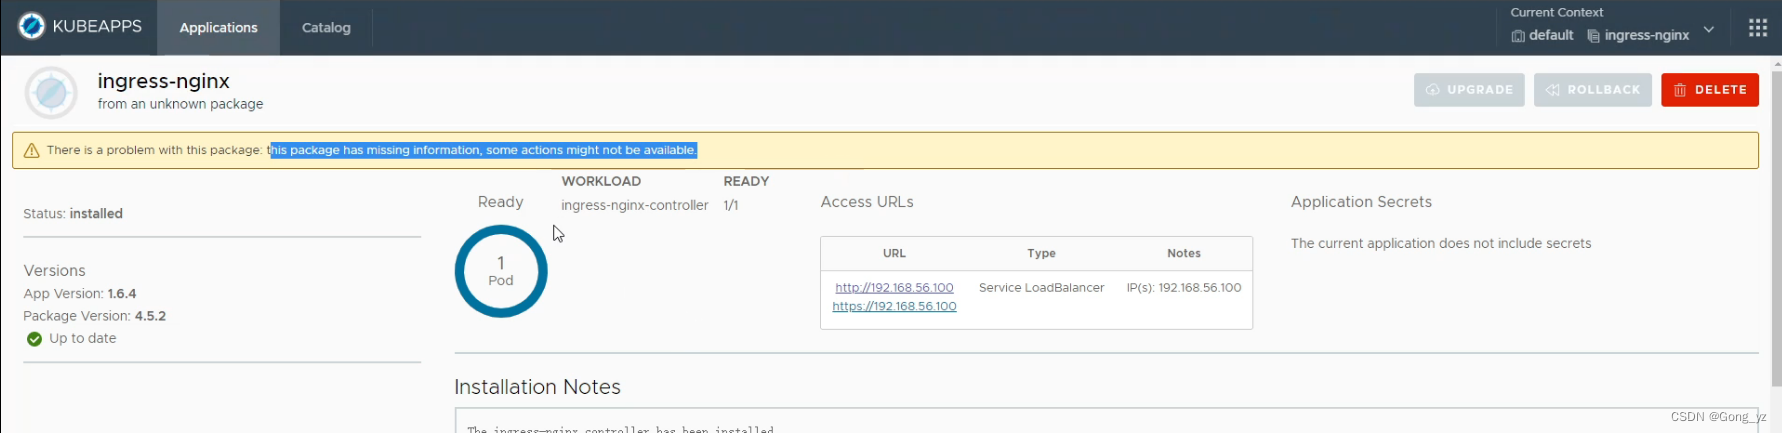Open the https://192.168.56.100 link
This screenshot has width=1782, height=433.
click(894, 307)
